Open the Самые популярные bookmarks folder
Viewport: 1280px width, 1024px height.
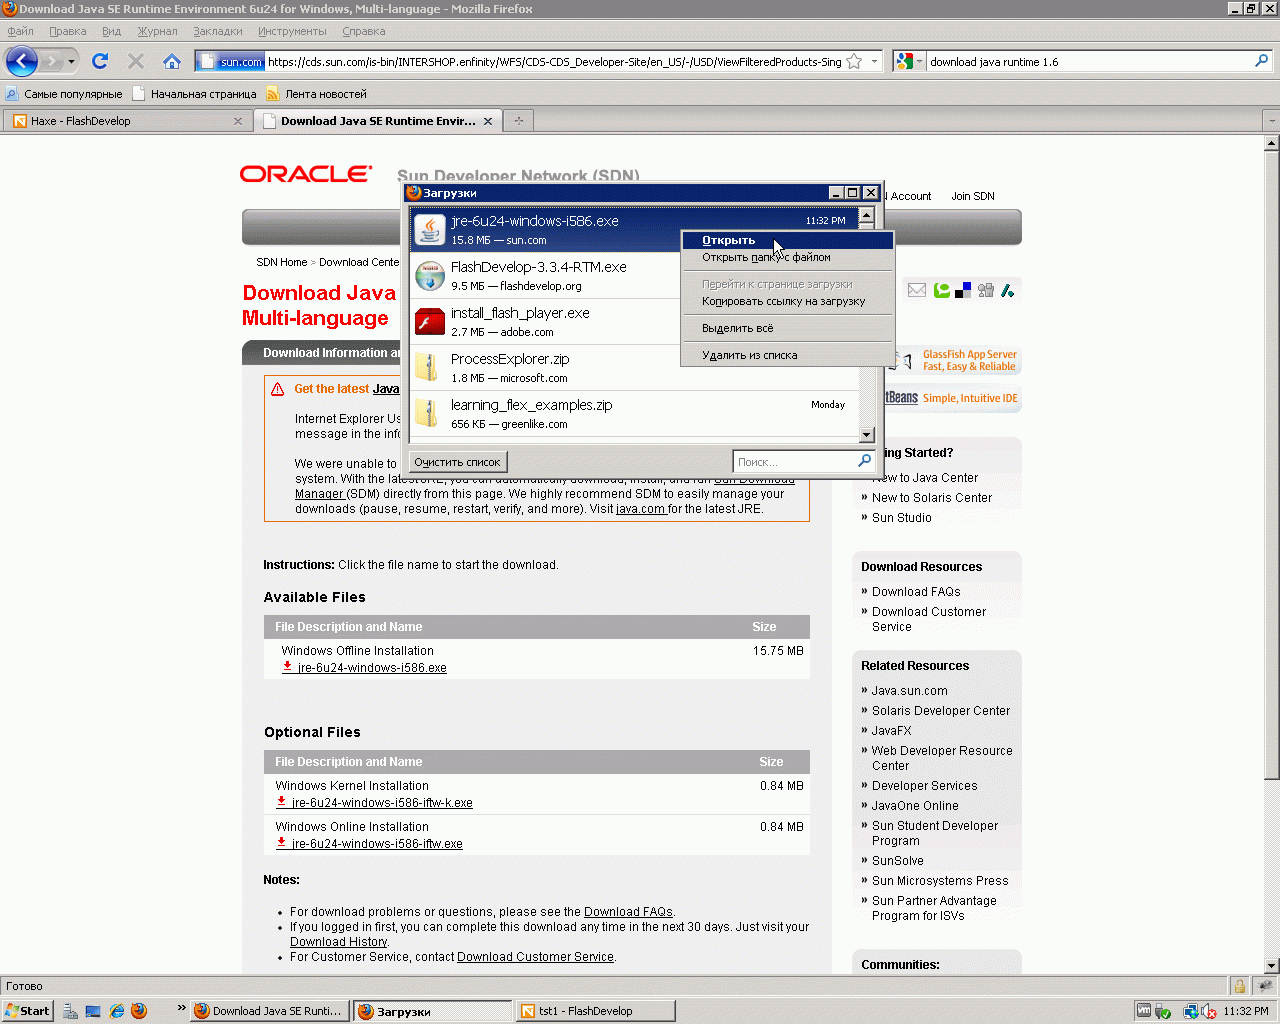(64, 94)
